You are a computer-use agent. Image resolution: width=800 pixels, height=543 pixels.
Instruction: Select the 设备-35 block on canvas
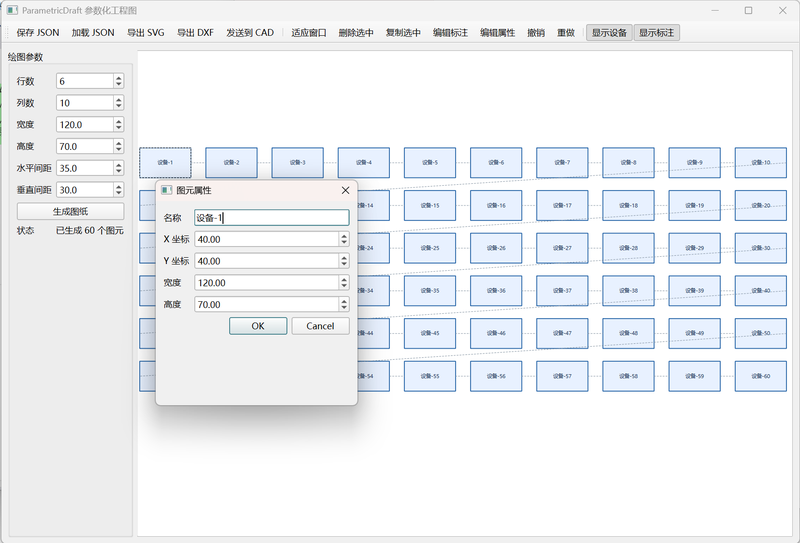[x=430, y=291]
